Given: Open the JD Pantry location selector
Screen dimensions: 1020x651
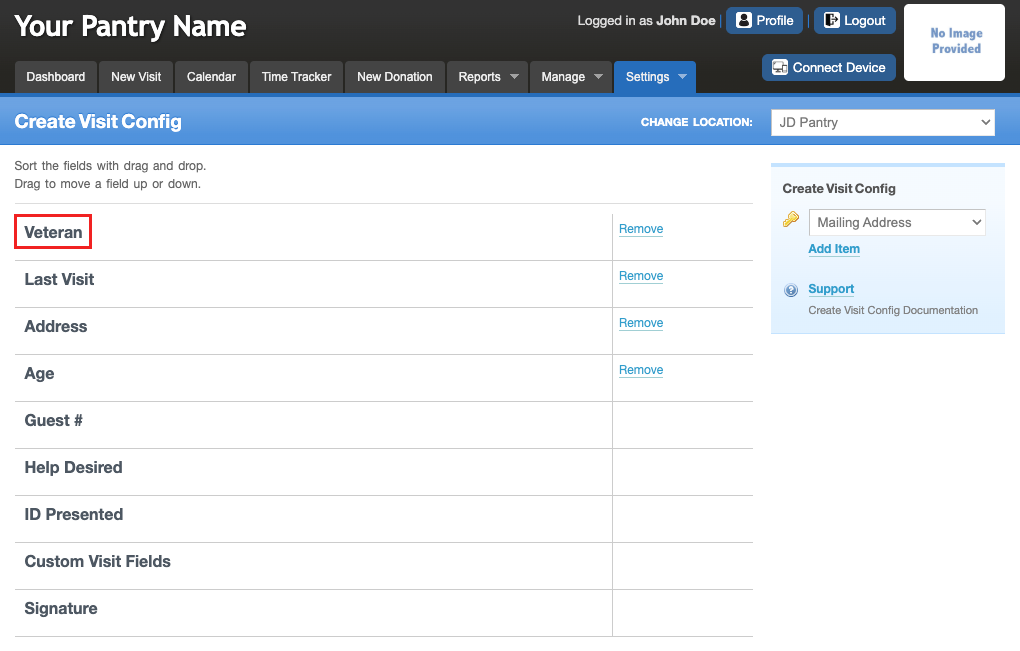Looking at the screenshot, I should (883, 122).
